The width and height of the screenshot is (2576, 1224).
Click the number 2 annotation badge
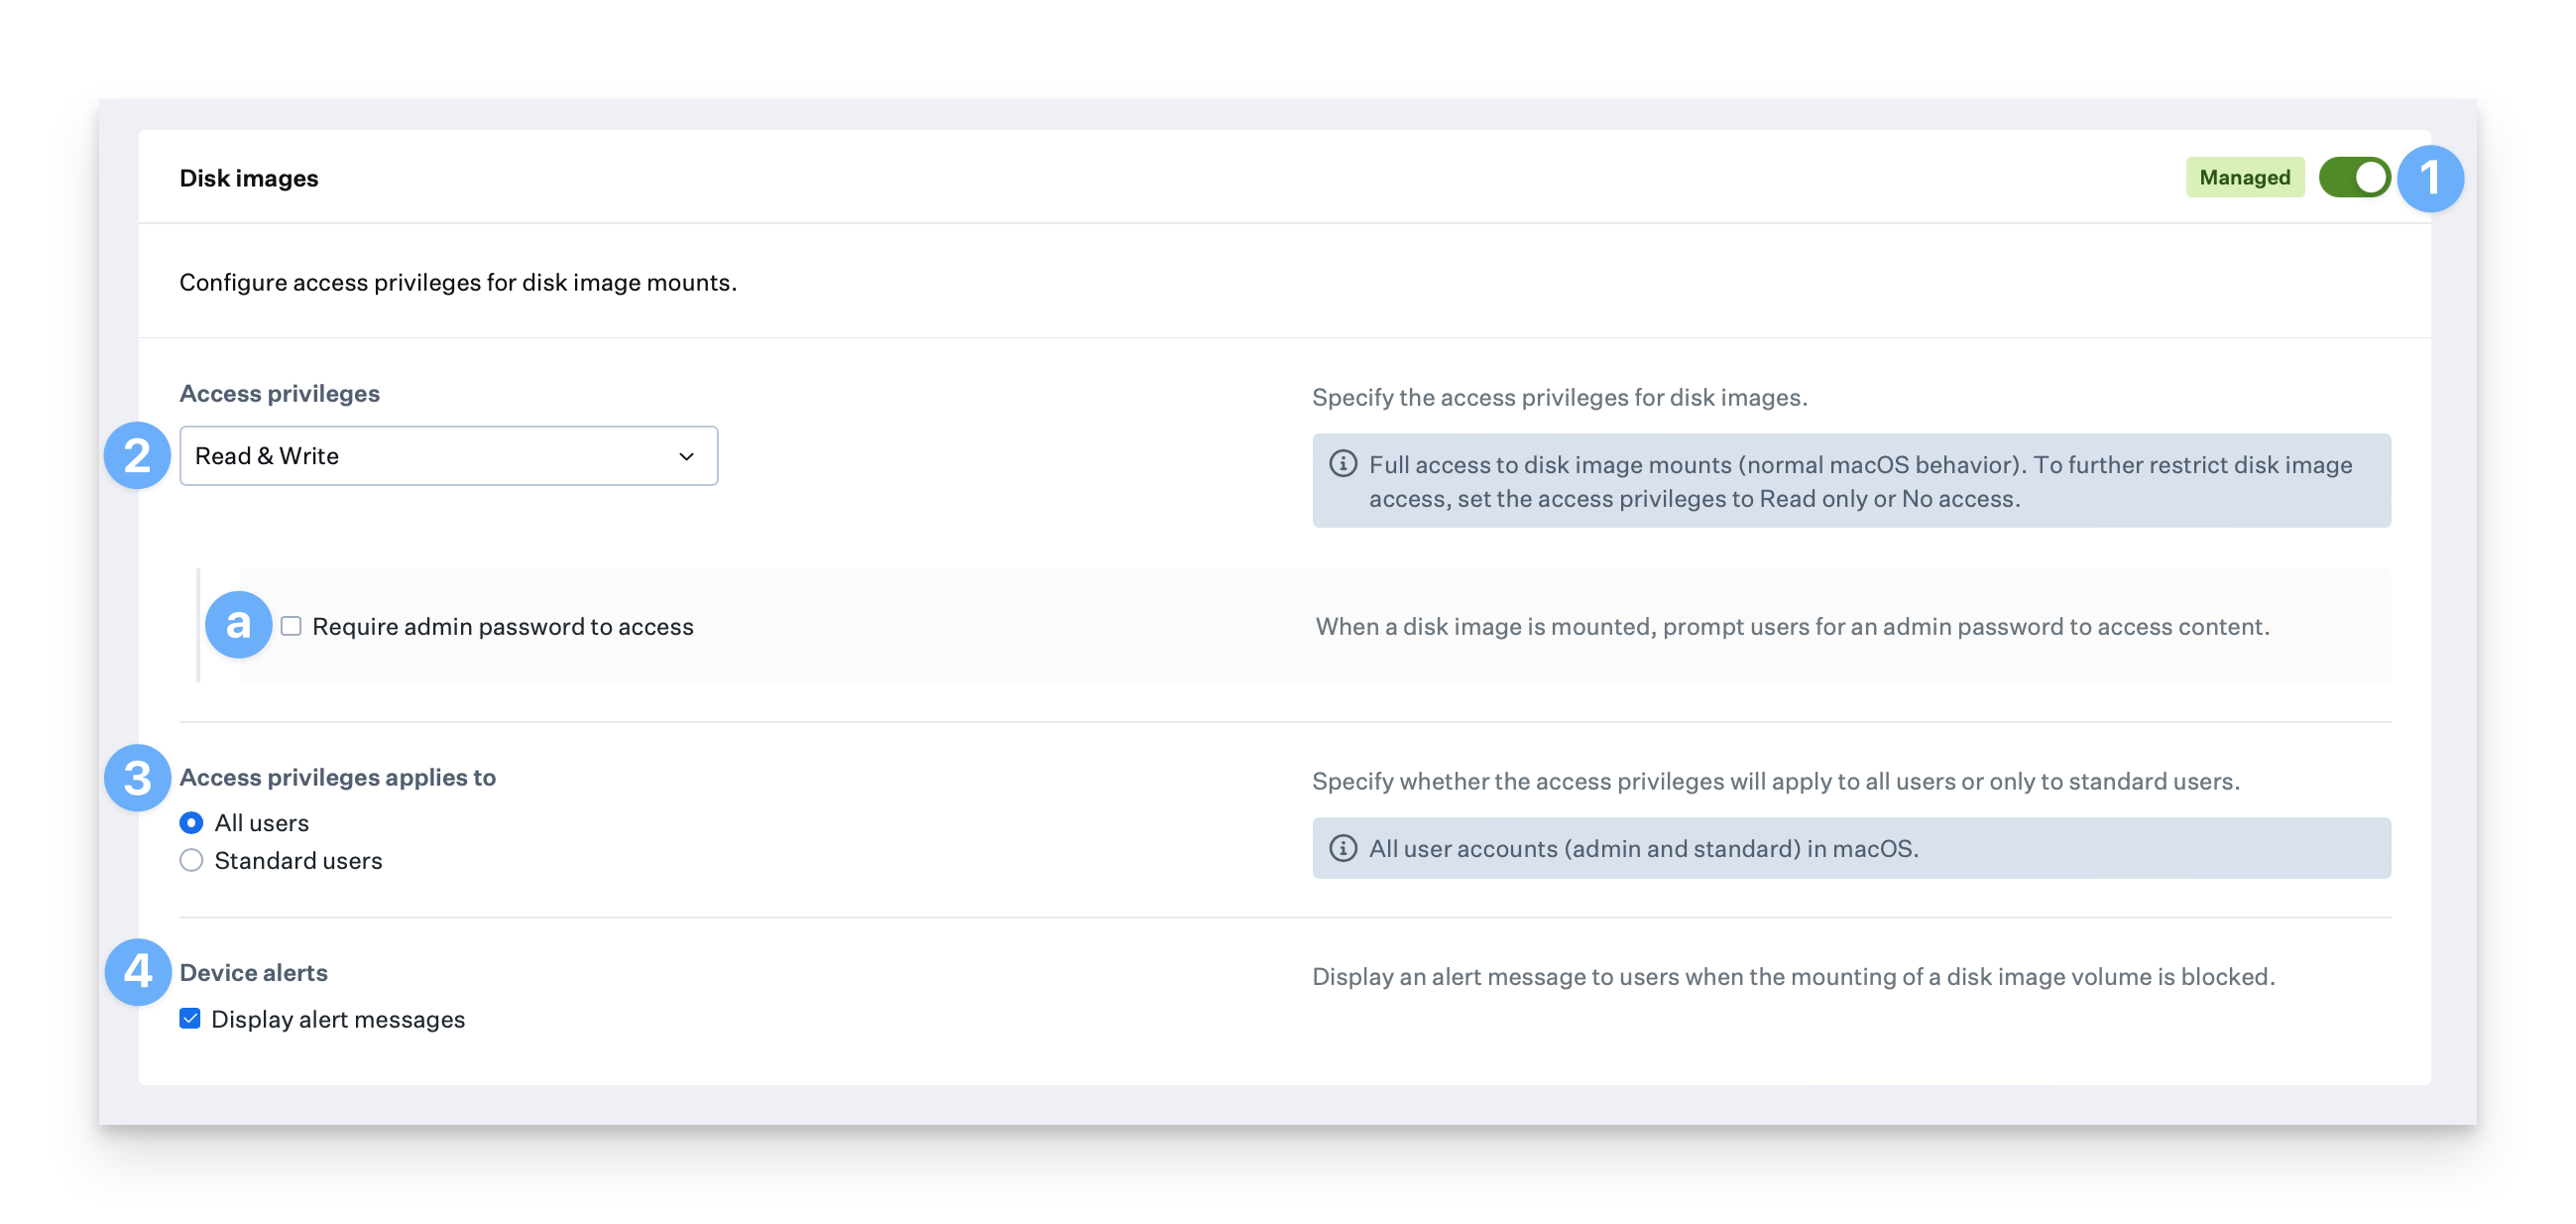tap(137, 456)
